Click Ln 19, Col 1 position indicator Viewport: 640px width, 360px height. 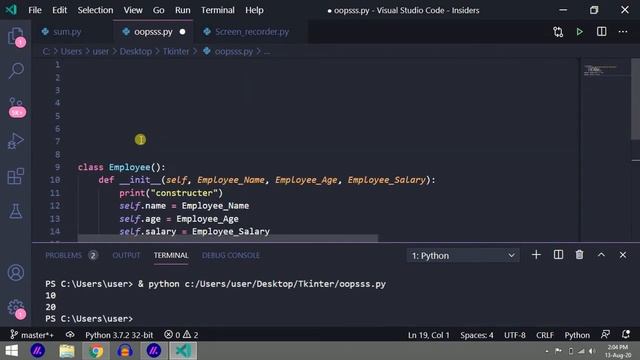point(429,335)
